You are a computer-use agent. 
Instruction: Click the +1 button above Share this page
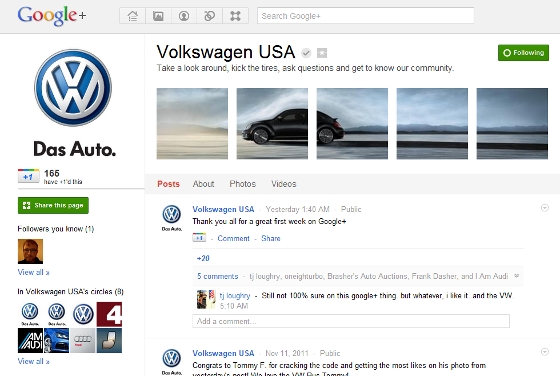click(x=29, y=176)
